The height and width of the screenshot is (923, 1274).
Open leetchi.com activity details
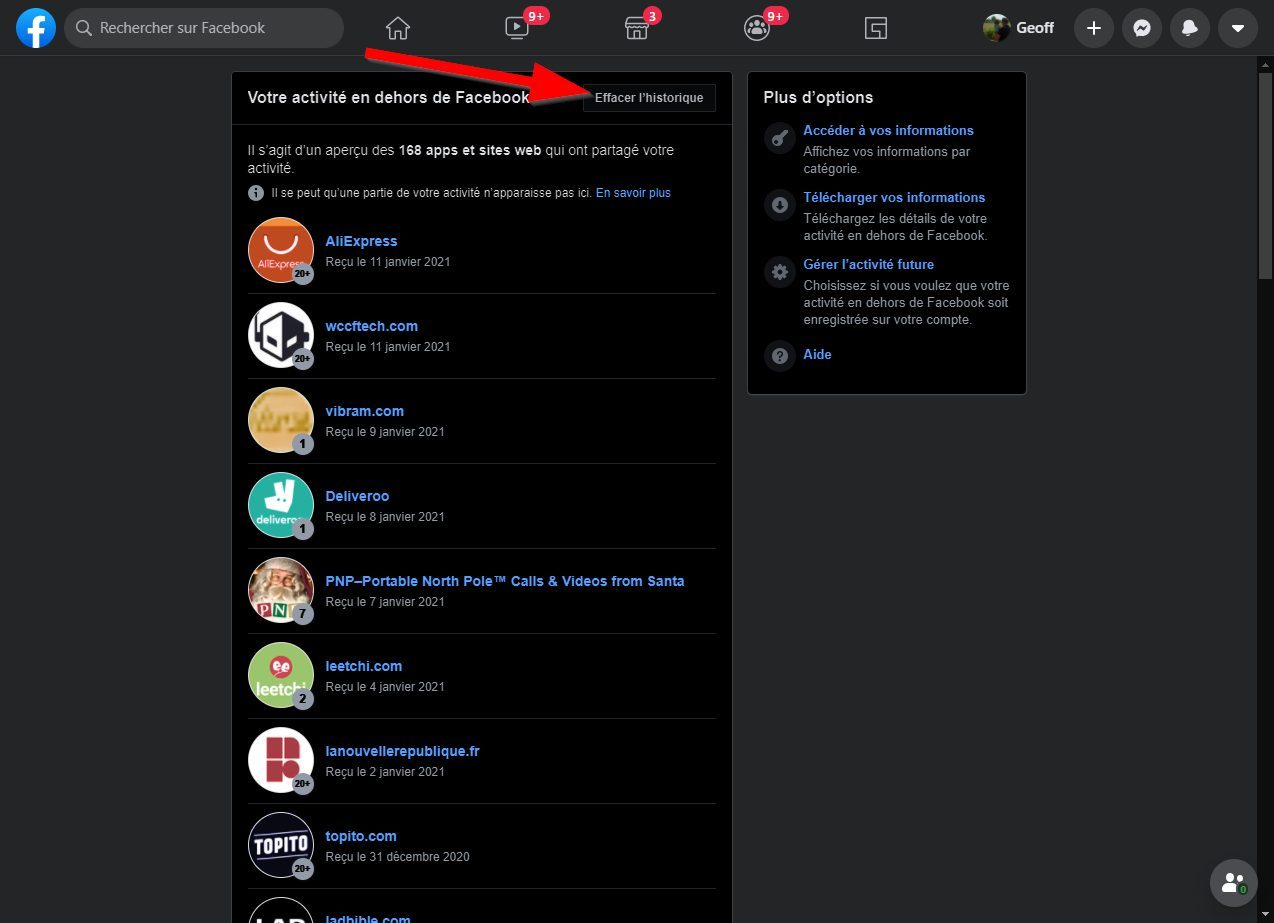pyautogui.click(x=364, y=666)
